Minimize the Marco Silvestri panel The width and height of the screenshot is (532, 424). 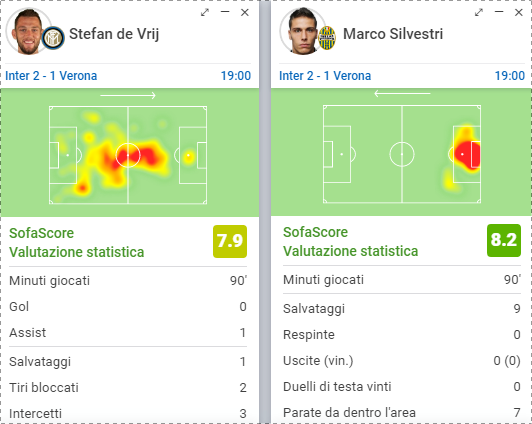tap(499, 12)
